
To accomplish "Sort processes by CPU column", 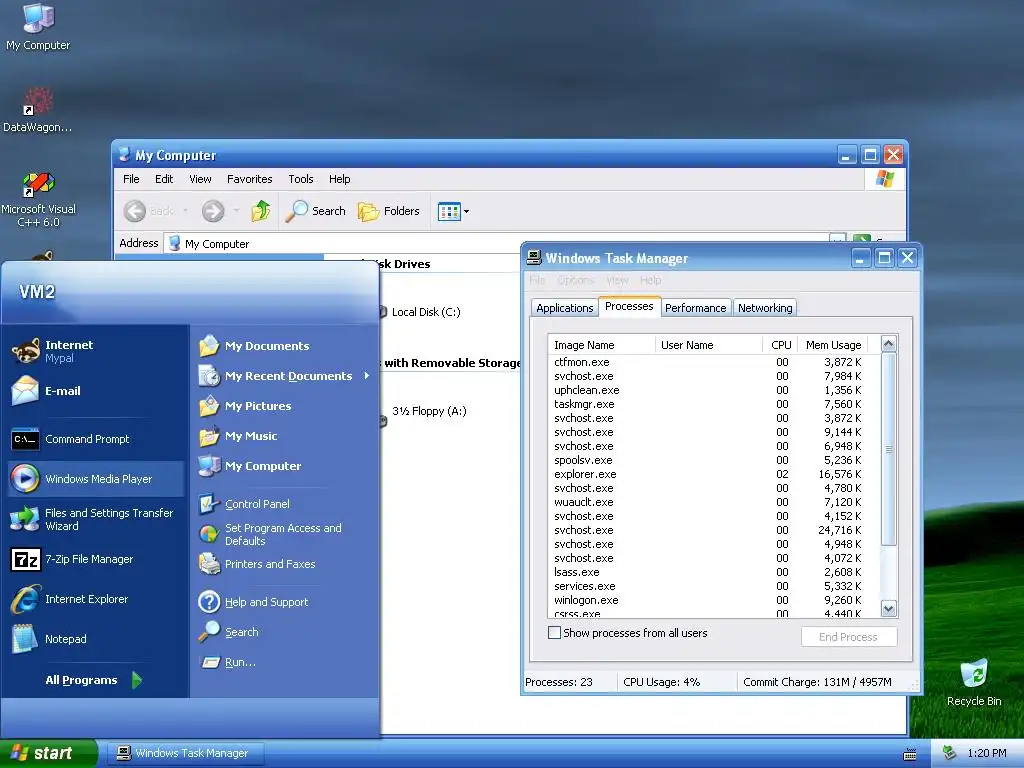I will click(x=780, y=345).
